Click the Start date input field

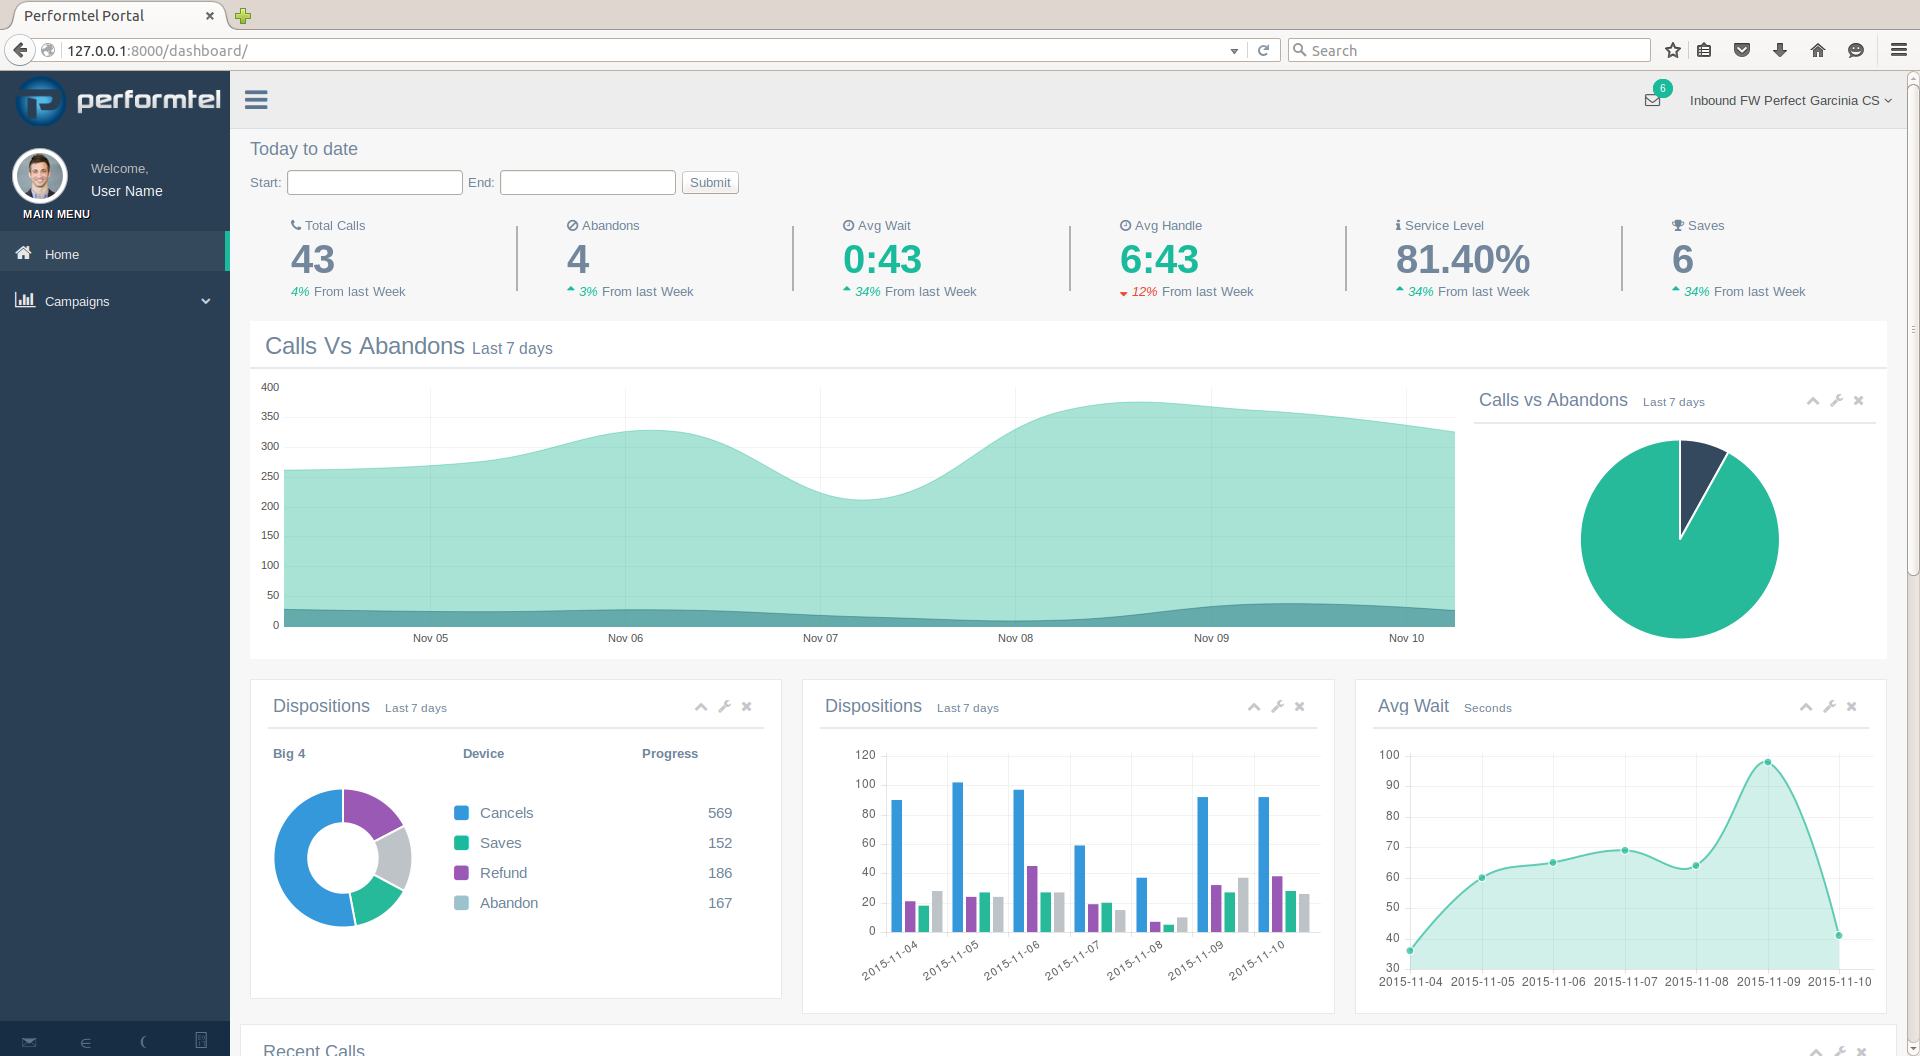pyautogui.click(x=374, y=183)
